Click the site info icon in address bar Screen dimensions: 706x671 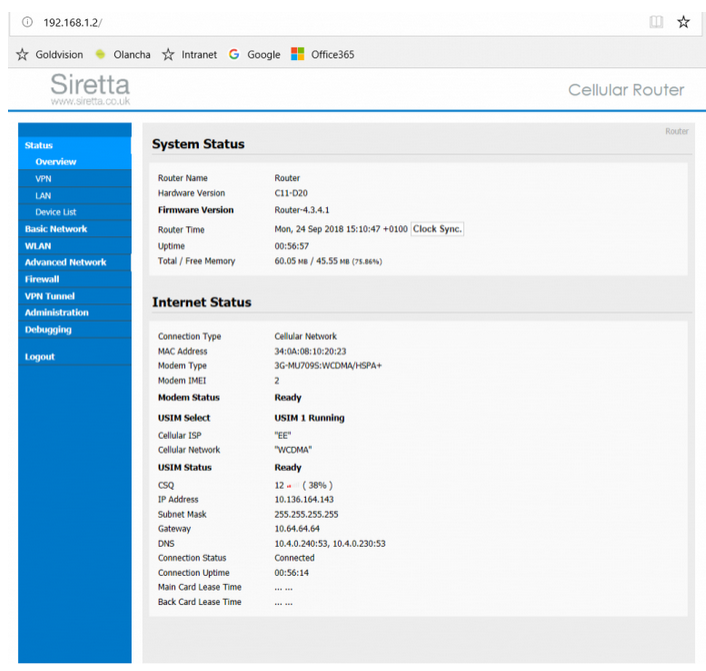(x=27, y=22)
